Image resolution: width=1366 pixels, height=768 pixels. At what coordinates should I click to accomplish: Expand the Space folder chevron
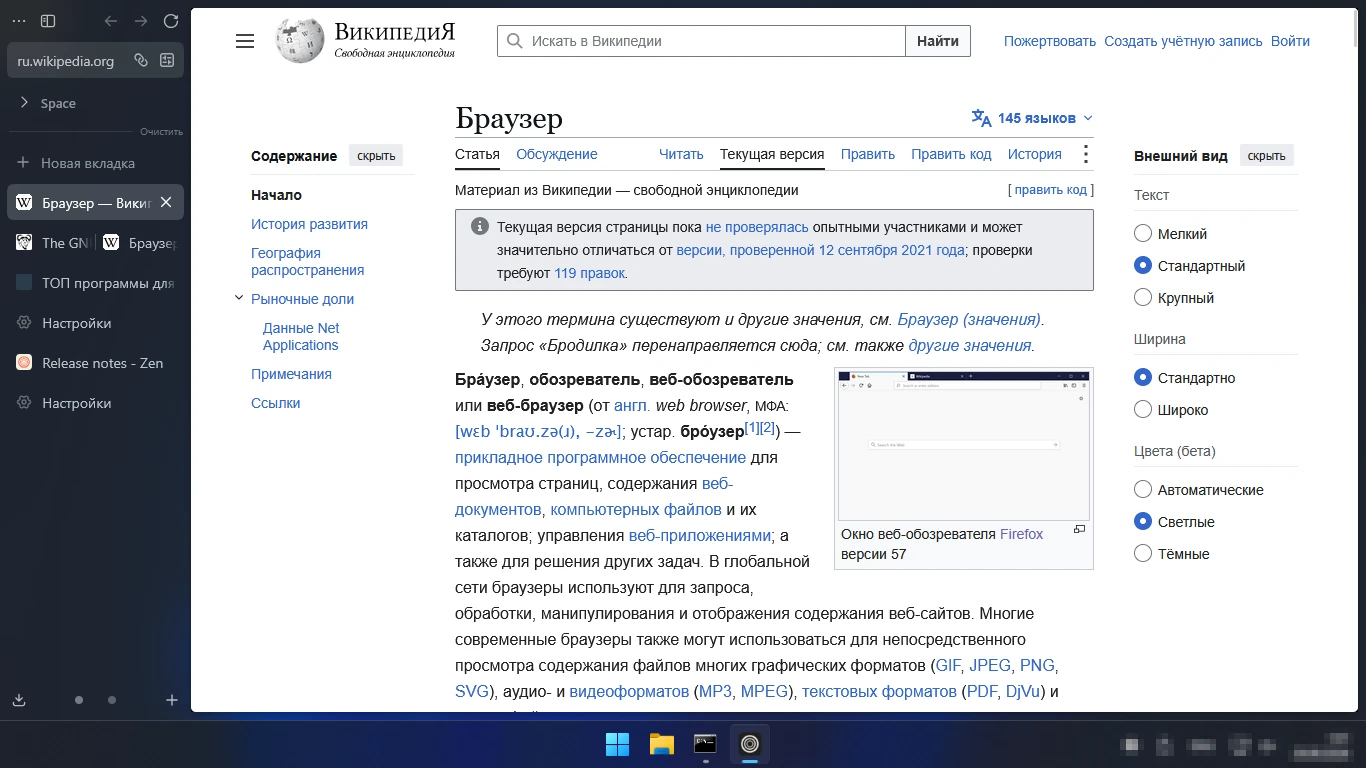24,103
